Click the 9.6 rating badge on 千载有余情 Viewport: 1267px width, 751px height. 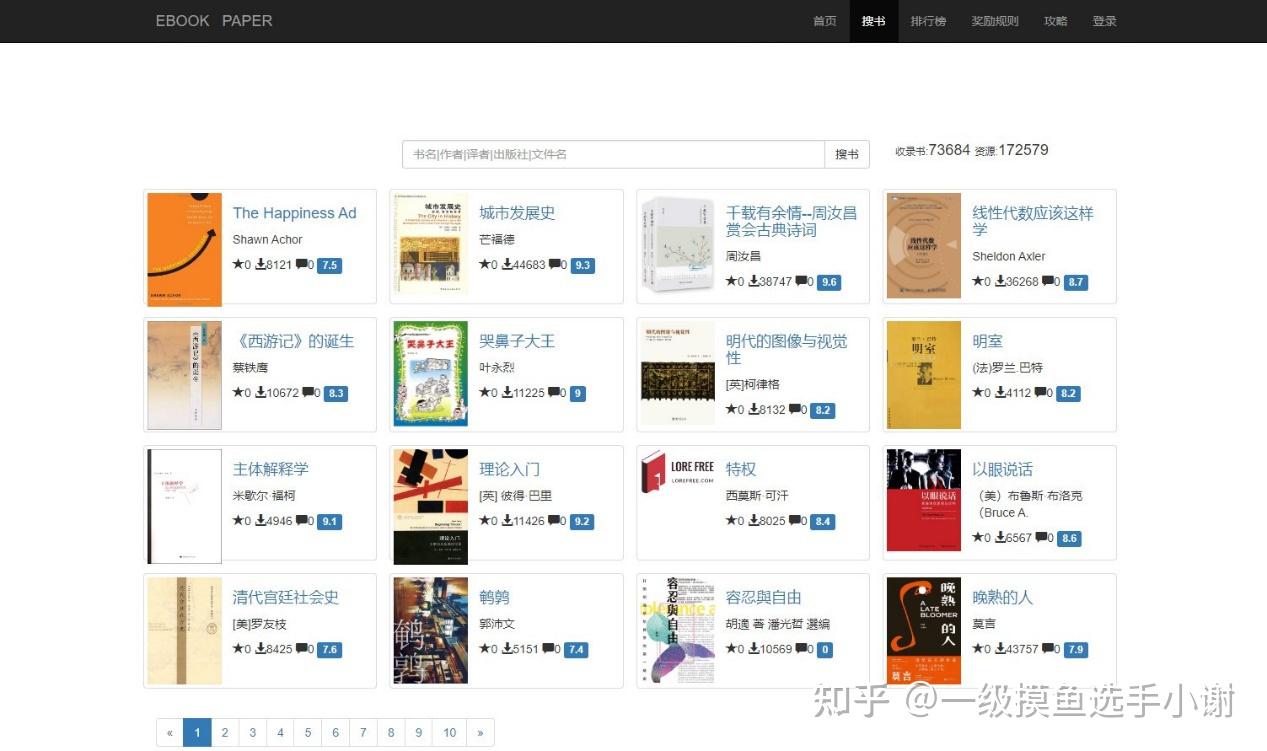pyautogui.click(x=828, y=282)
